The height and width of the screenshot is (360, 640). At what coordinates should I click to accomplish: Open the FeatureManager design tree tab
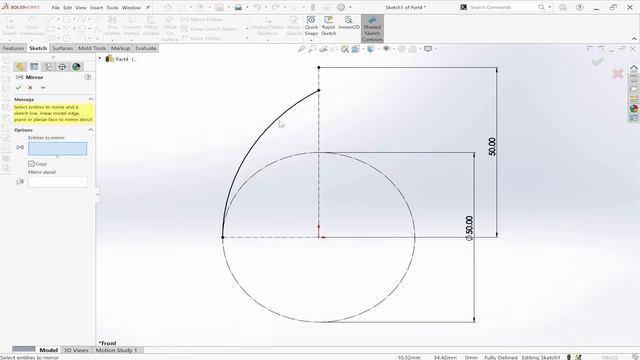tap(20, 67)
